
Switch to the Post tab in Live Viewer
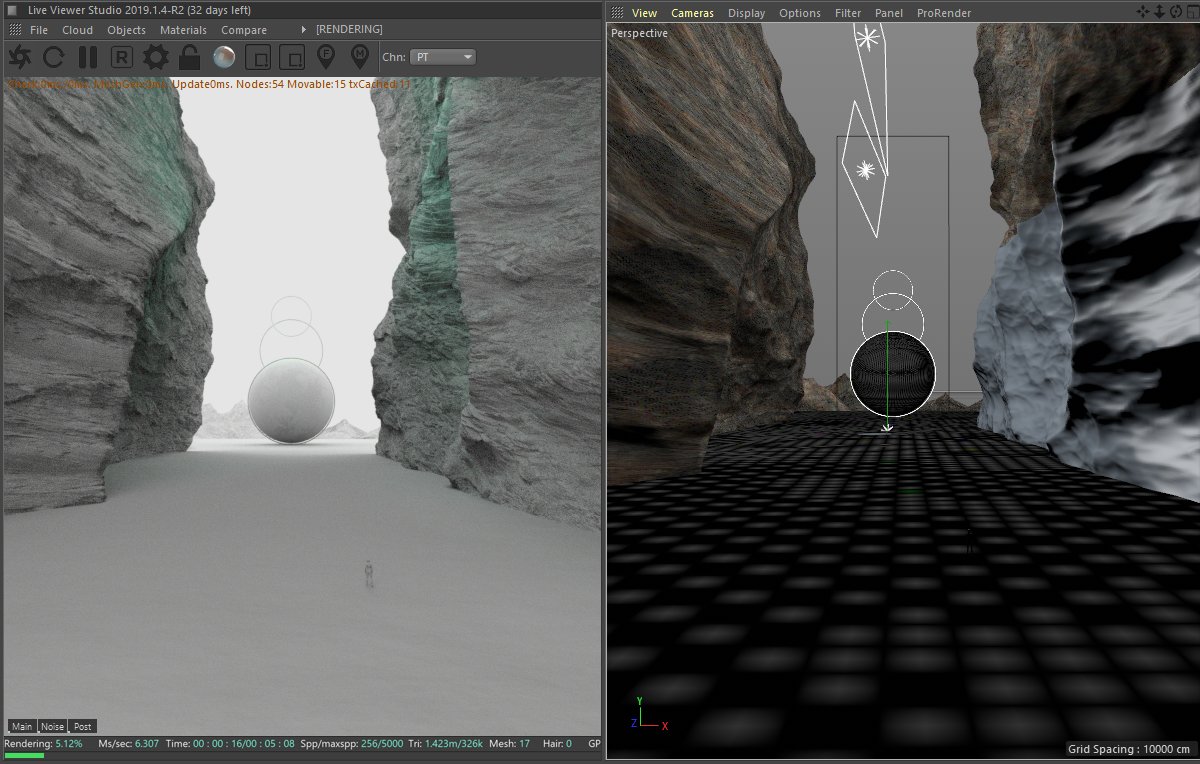83,727
